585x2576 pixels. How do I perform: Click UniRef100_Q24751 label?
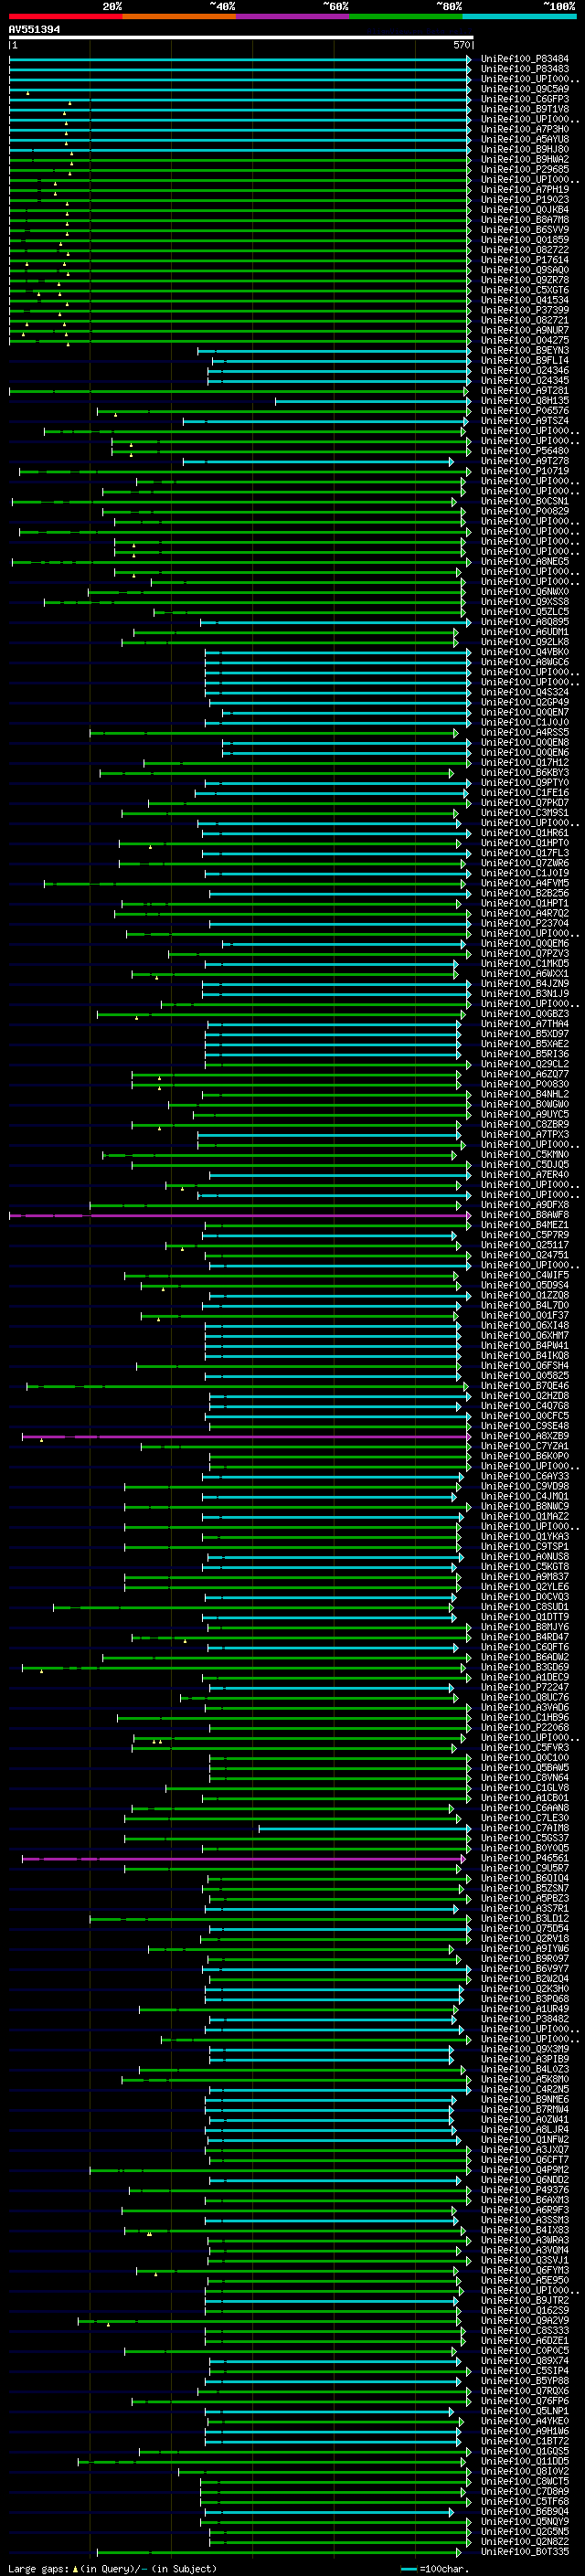(525, 1255)
